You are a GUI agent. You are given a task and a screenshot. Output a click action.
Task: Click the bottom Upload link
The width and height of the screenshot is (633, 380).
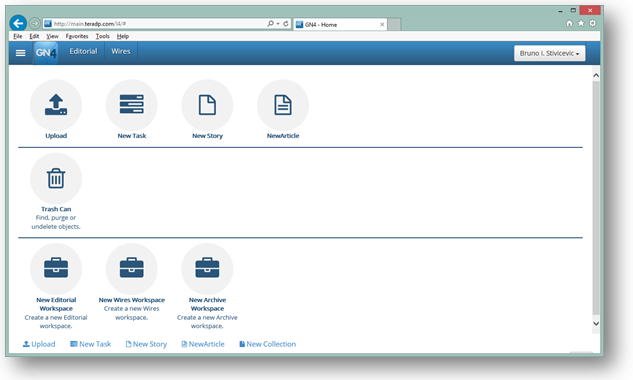click(x=39, y=344)
